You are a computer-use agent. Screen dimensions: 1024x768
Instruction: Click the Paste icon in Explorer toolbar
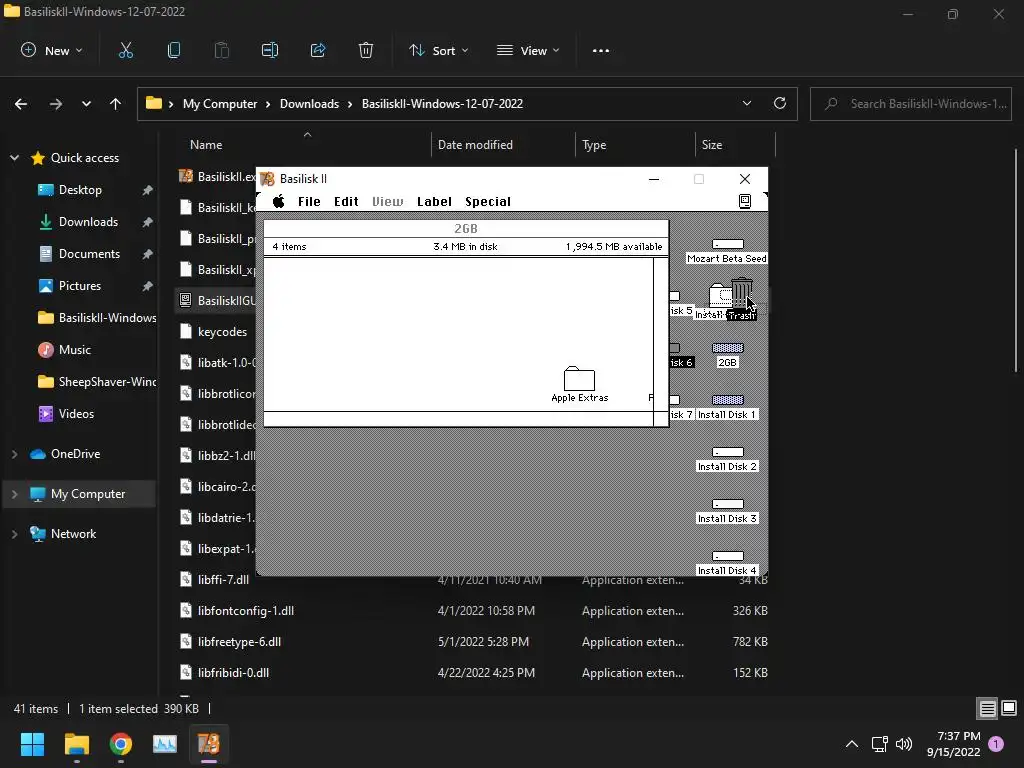click(221, 50)
